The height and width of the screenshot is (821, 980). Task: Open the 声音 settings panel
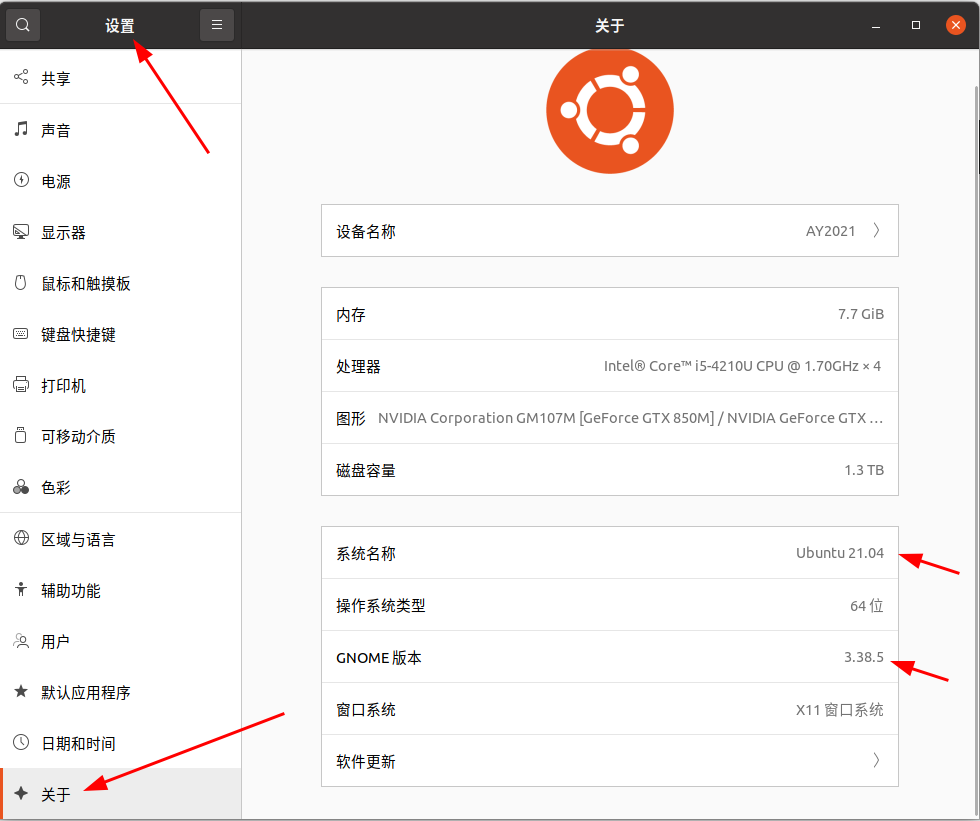pos(121,130)
